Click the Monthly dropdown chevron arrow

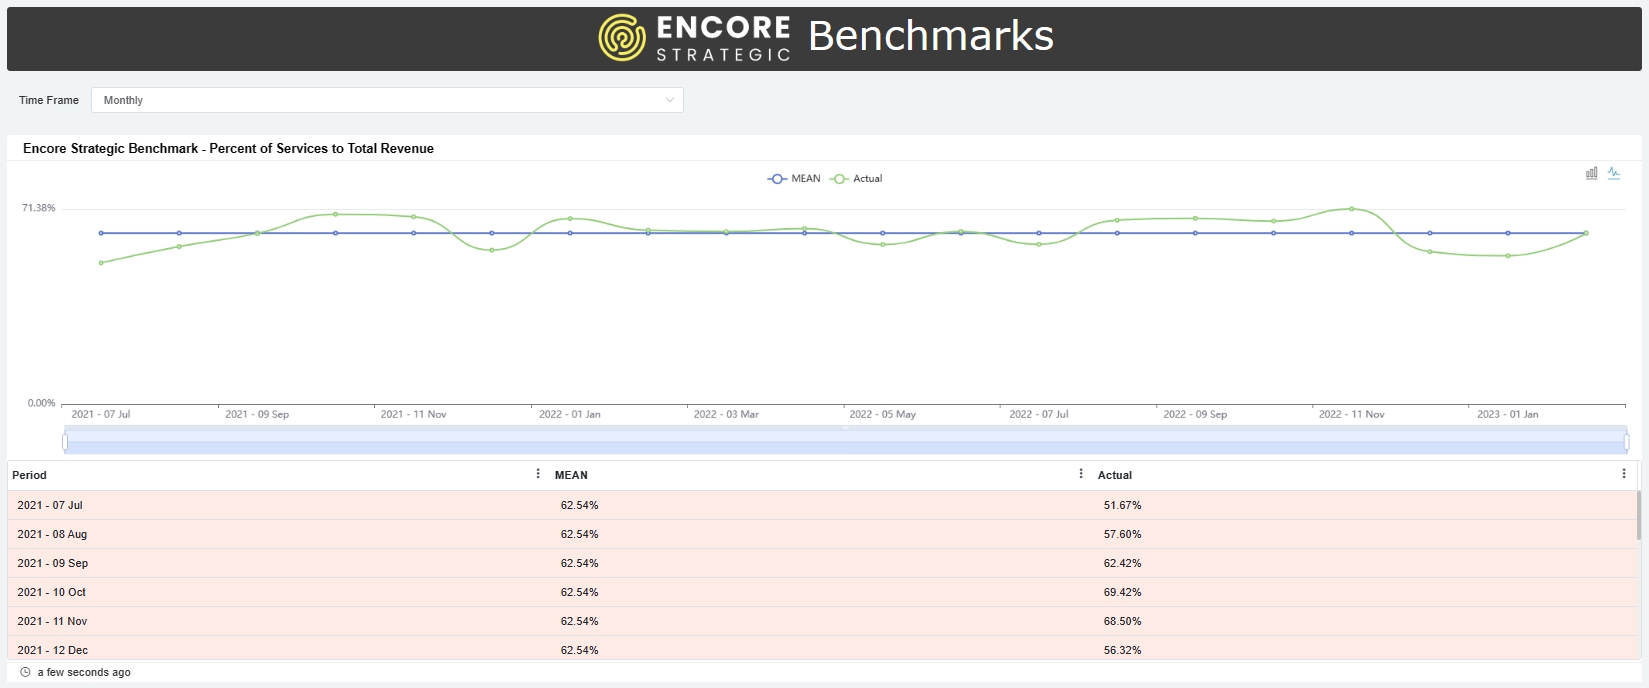pyautogui.click(x=670, y=100)
